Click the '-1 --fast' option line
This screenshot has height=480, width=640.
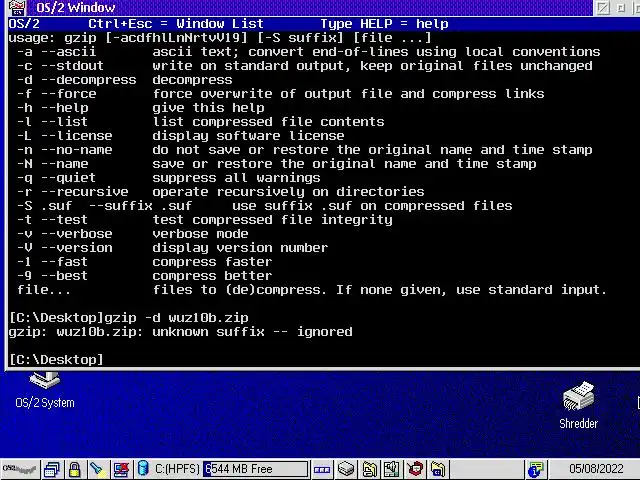(144, 261)
